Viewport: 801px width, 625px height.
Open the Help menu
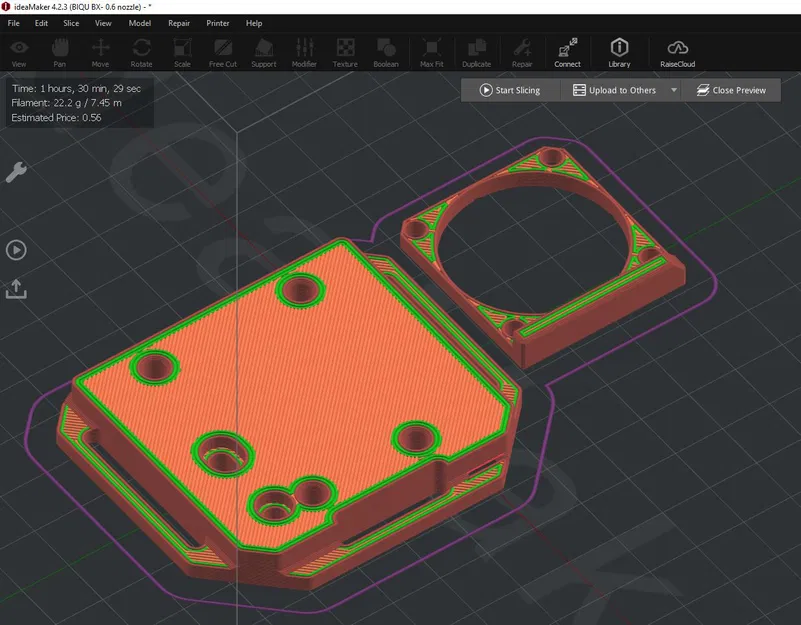click(254, 23)
